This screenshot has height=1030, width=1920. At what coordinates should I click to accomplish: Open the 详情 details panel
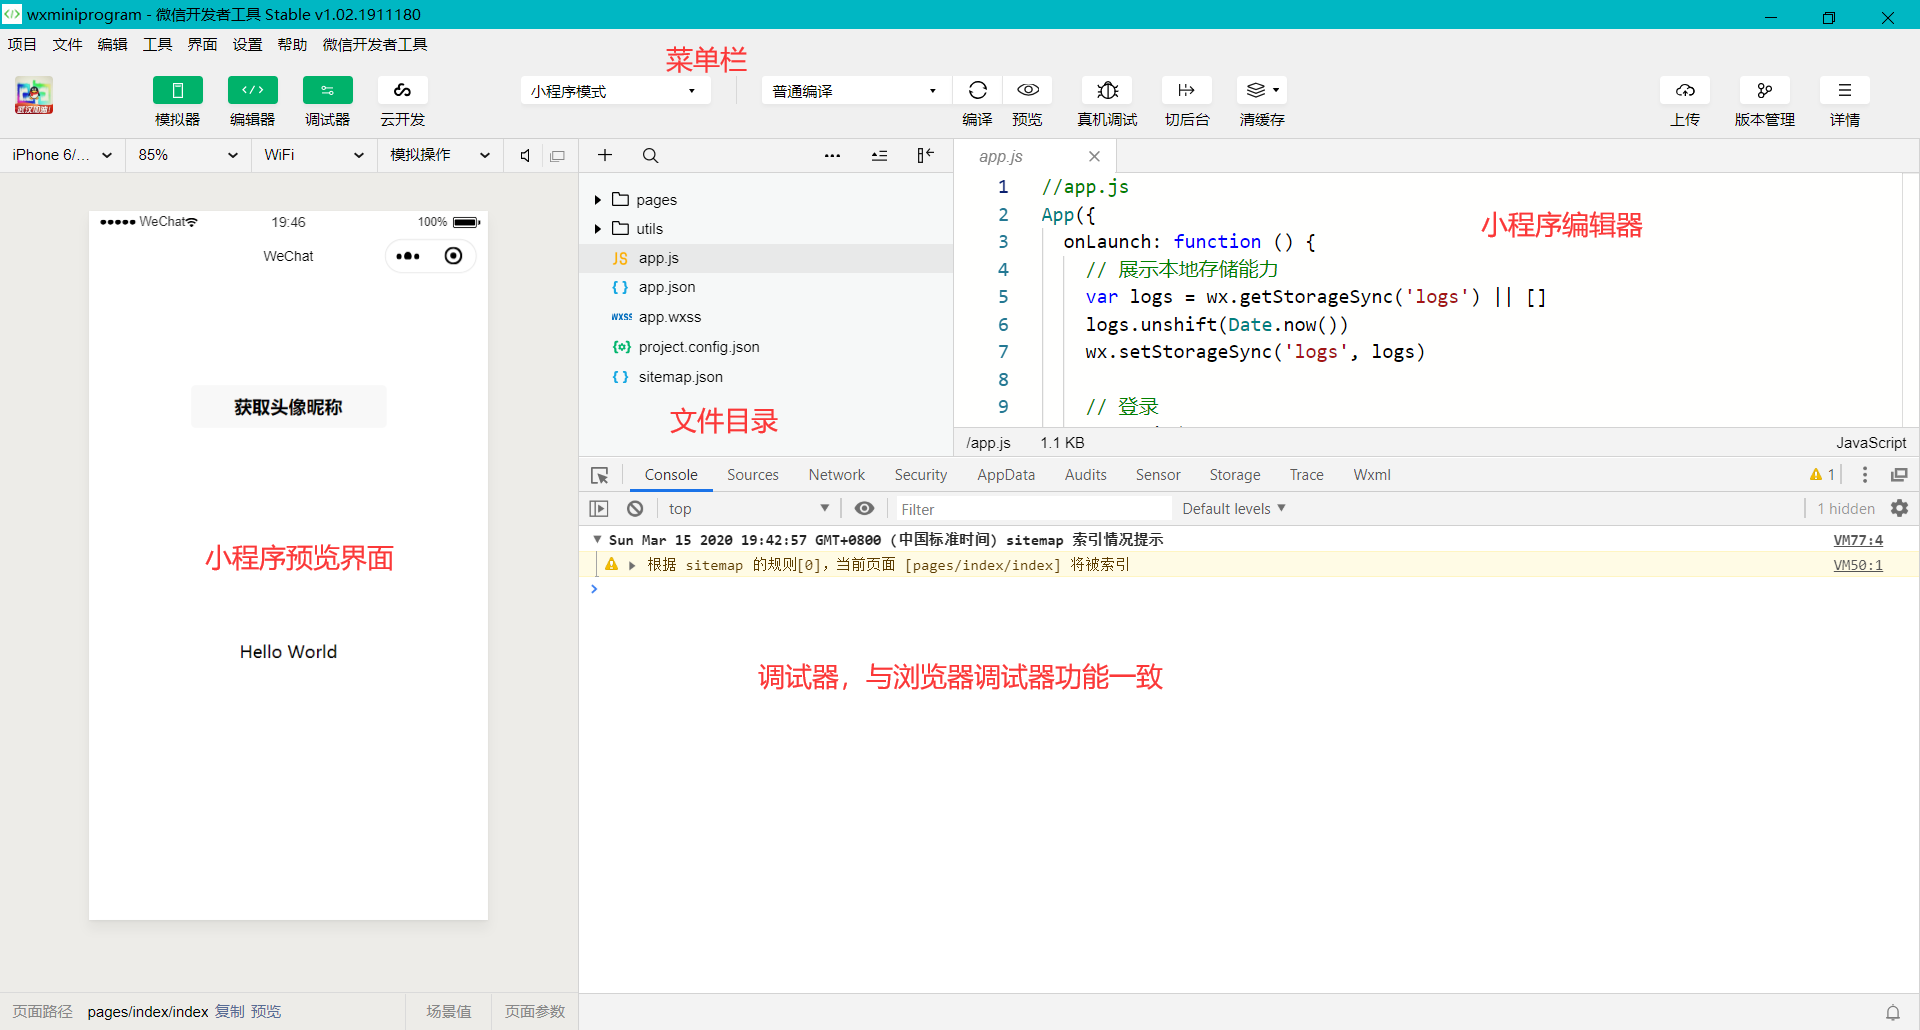[1845, 90]
